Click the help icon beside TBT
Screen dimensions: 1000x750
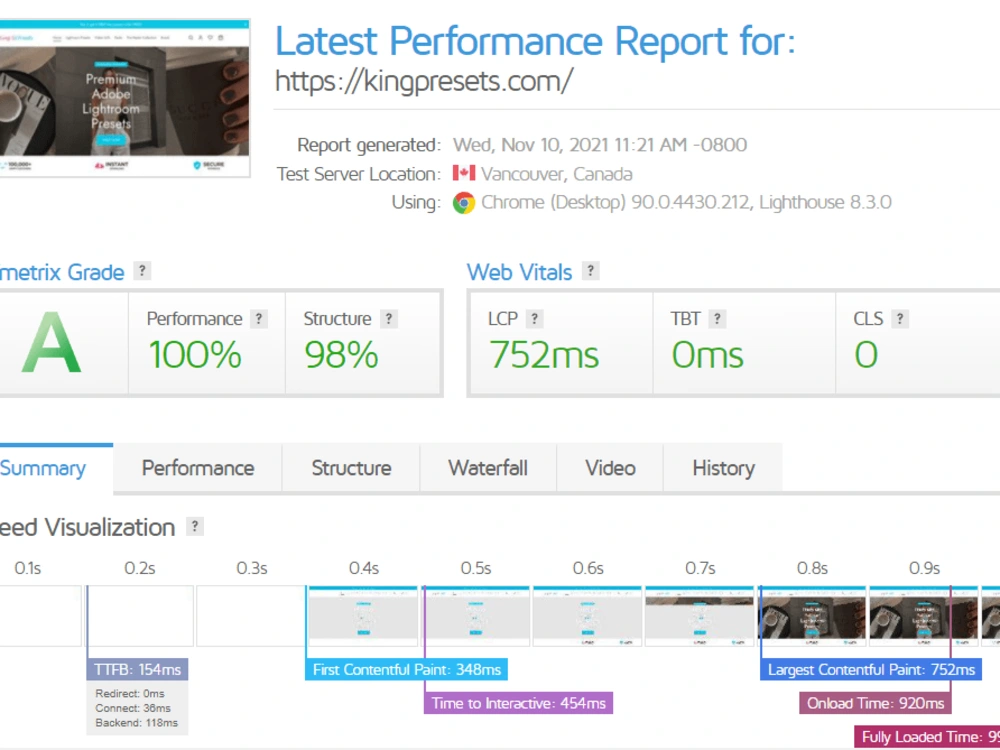click(x=717, y=318)
